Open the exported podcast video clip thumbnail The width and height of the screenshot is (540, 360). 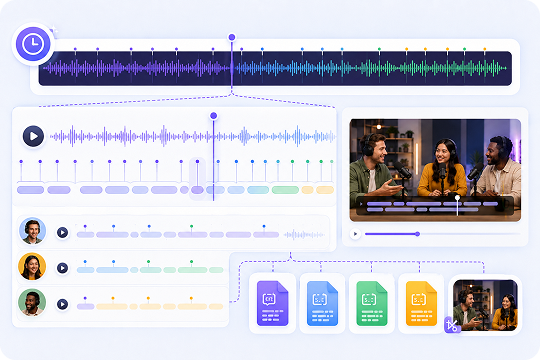click(485, 305)
